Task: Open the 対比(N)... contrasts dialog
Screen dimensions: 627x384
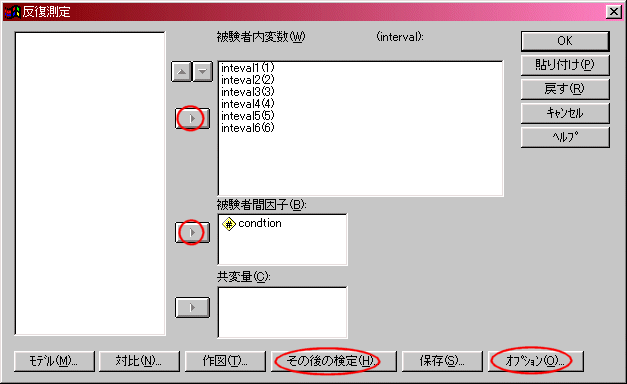Action: [x=139, y=361]
